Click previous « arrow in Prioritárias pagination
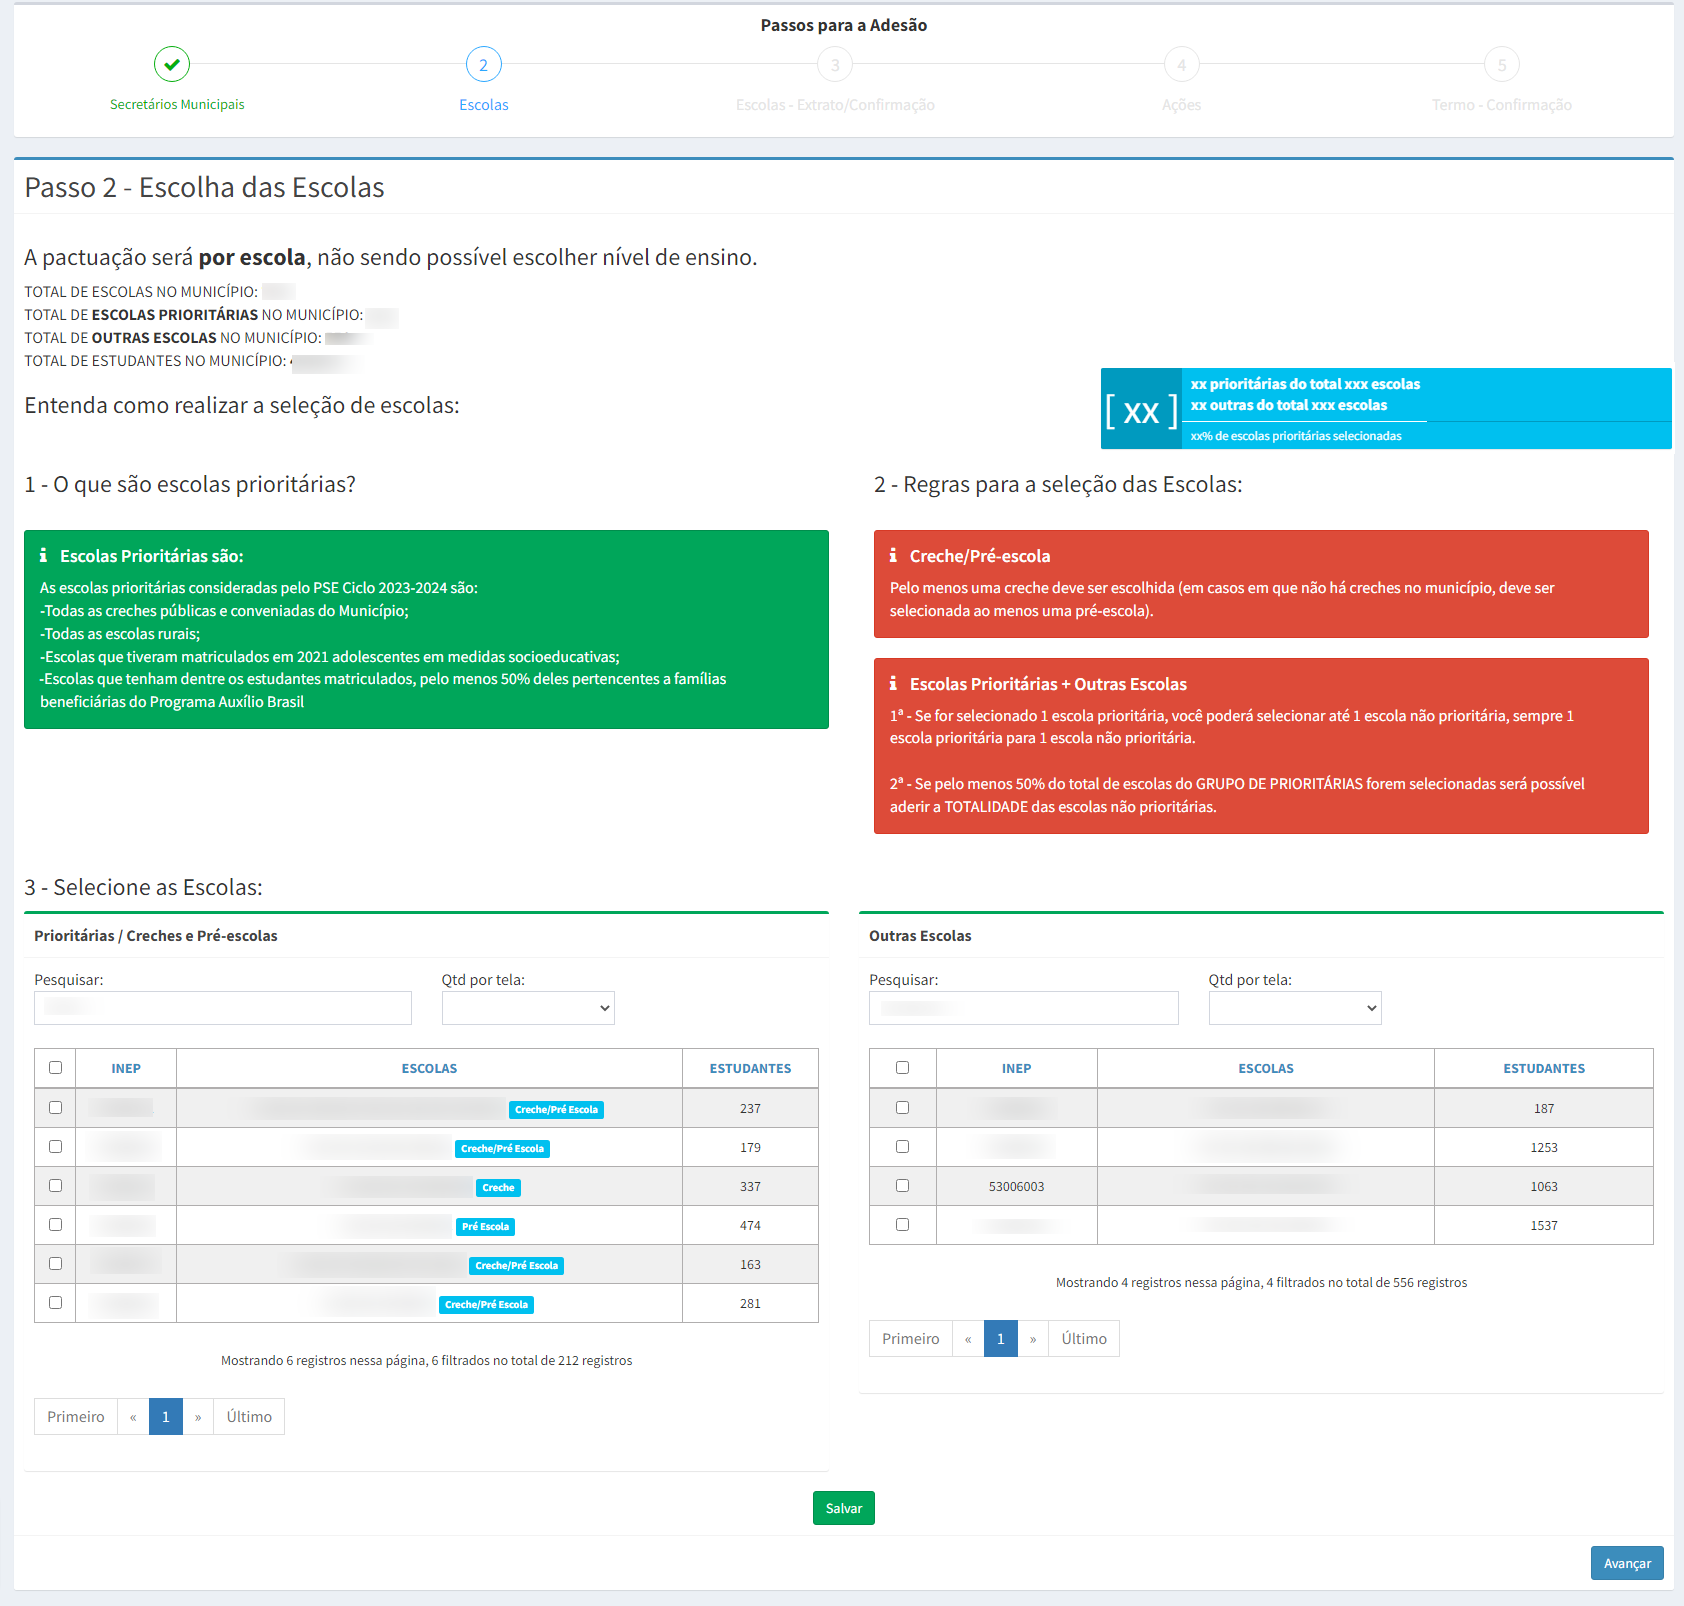 point(133,1416)
